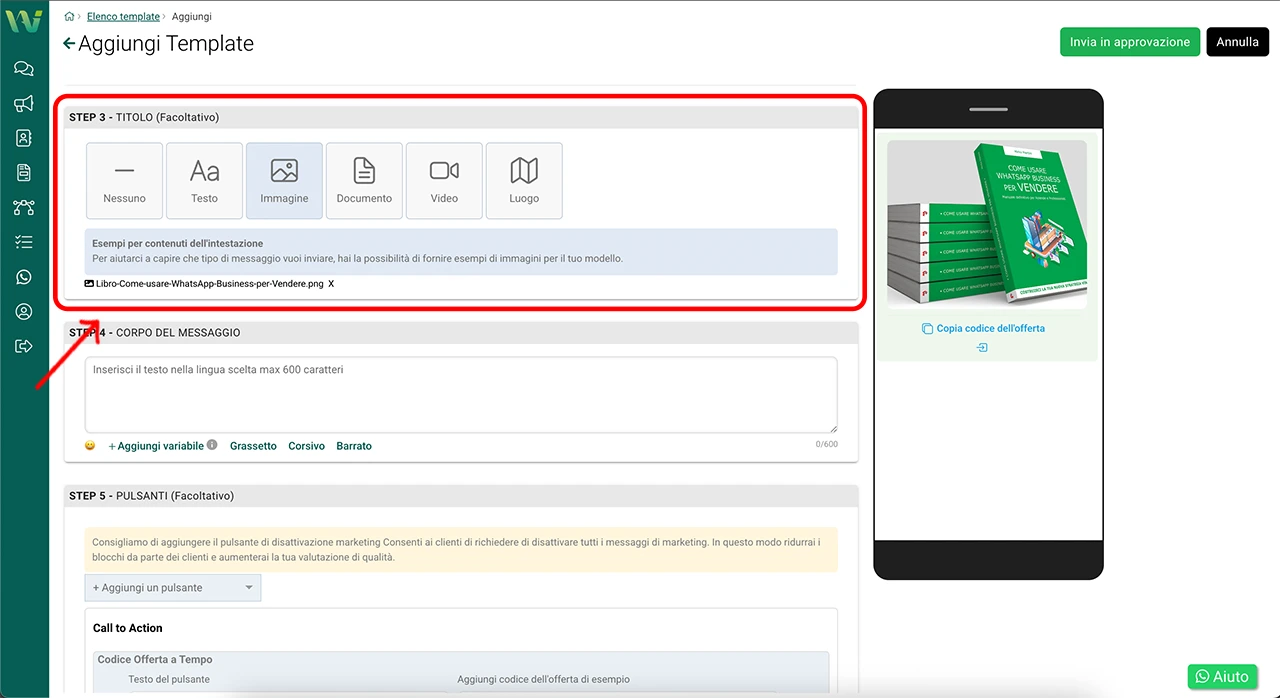Viewport: 1280px width, 698px height.
Task: Open Elenco template breadcrumb link
Action: [123, 17]
